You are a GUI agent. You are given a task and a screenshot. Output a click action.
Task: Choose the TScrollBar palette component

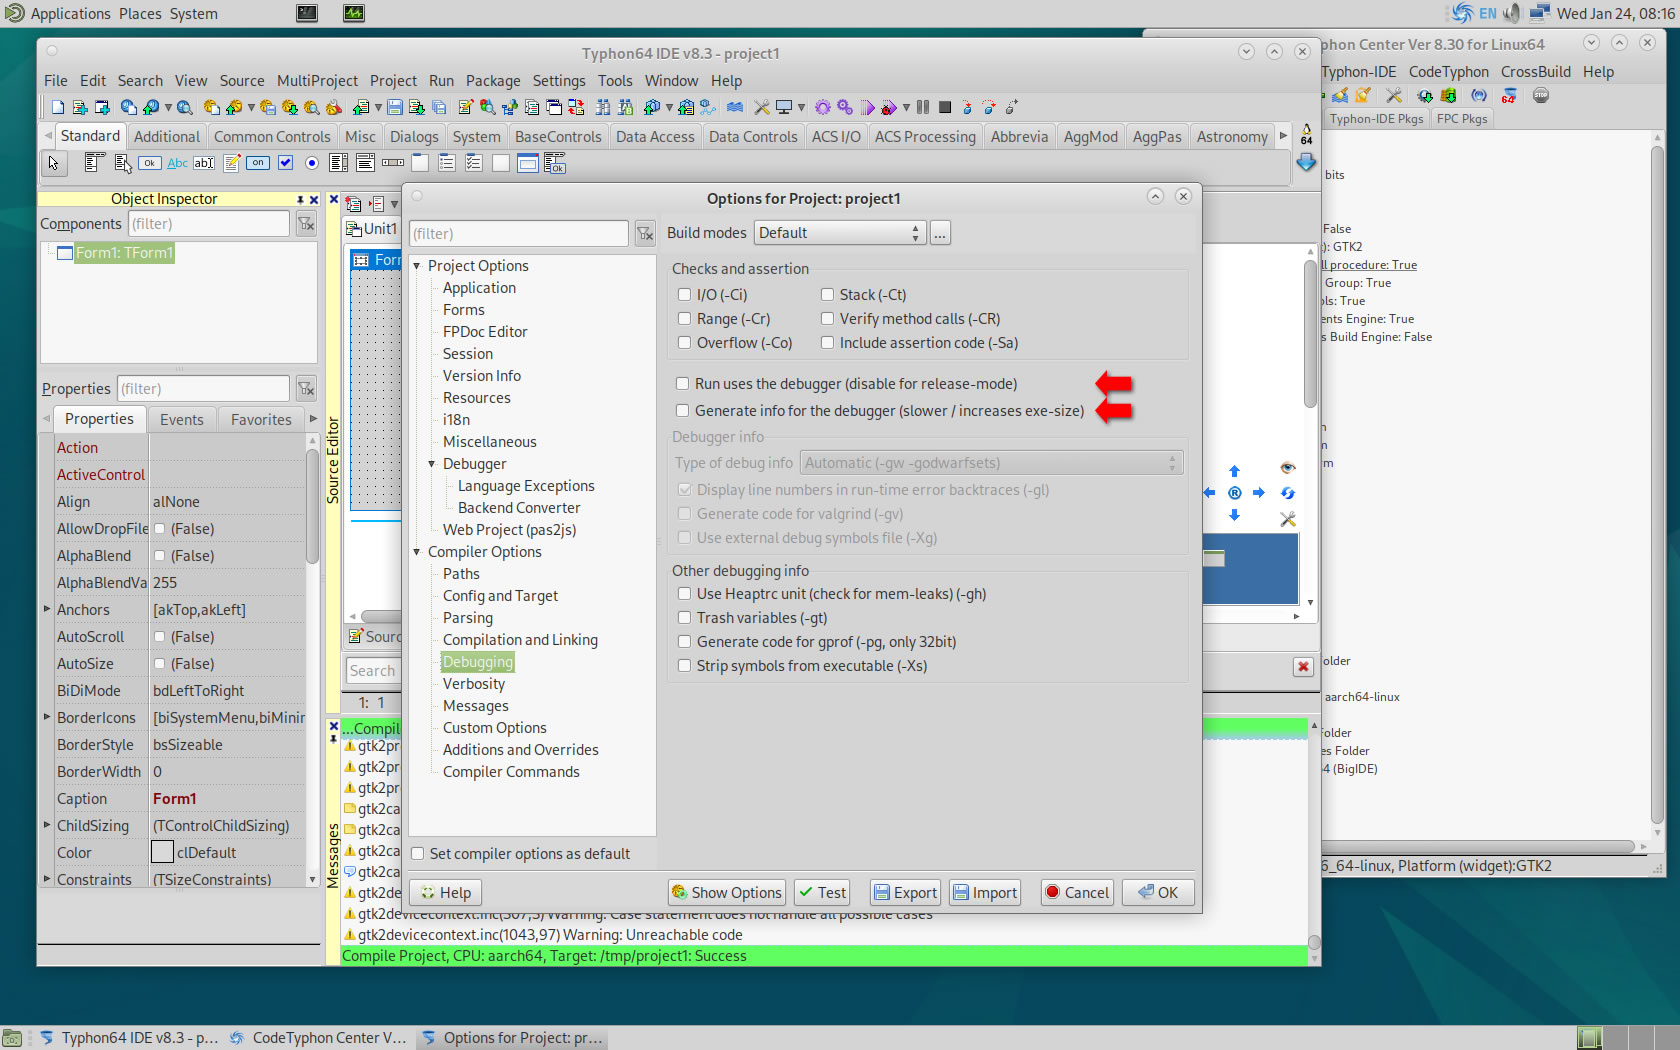tap(393, 163)
